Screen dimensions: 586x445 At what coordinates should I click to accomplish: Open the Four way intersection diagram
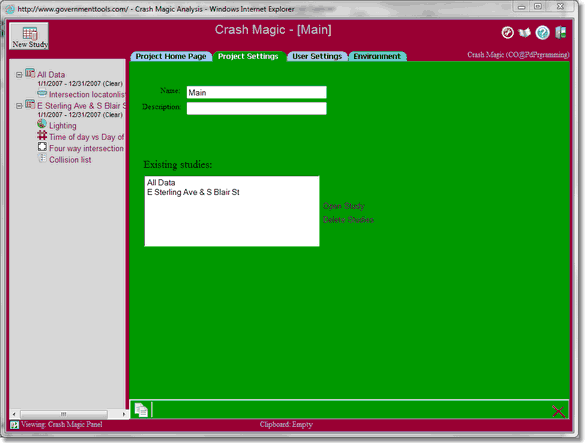coord(86,148)
